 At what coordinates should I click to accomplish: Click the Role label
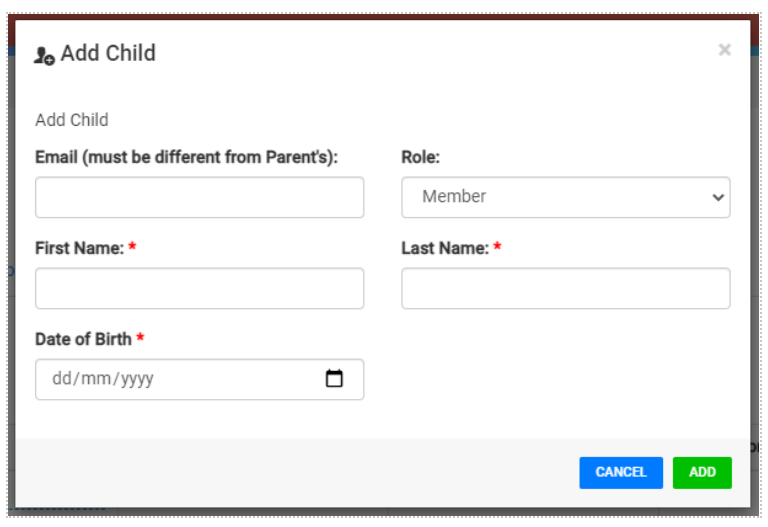point(421,157)
